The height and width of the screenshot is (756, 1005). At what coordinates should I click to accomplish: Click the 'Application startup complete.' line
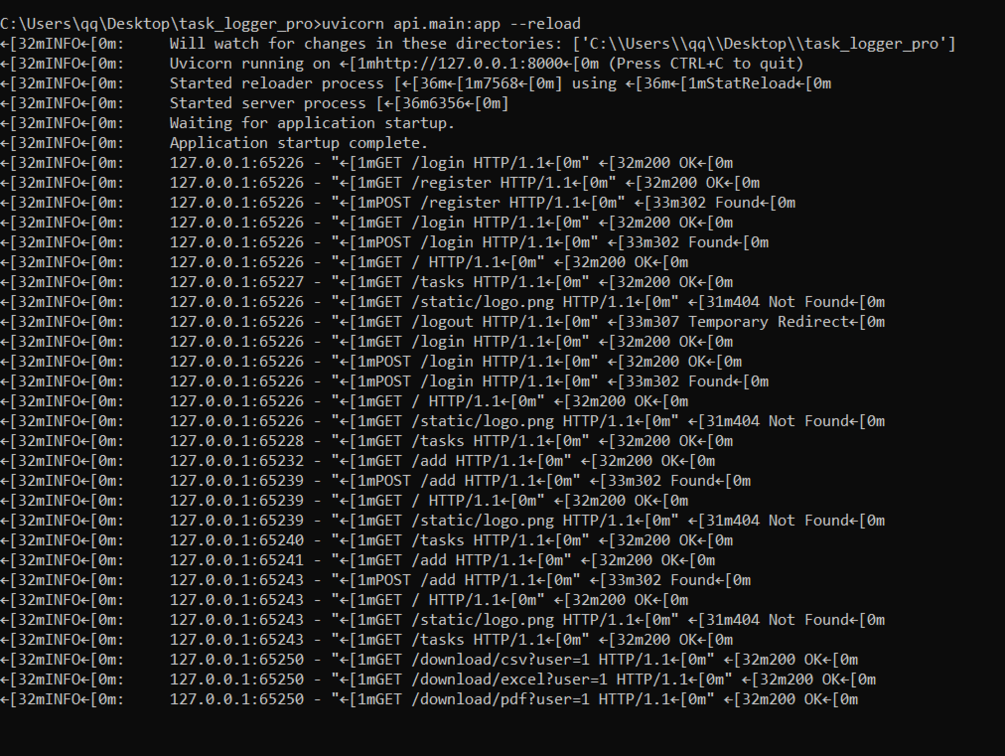click(299, 143)
